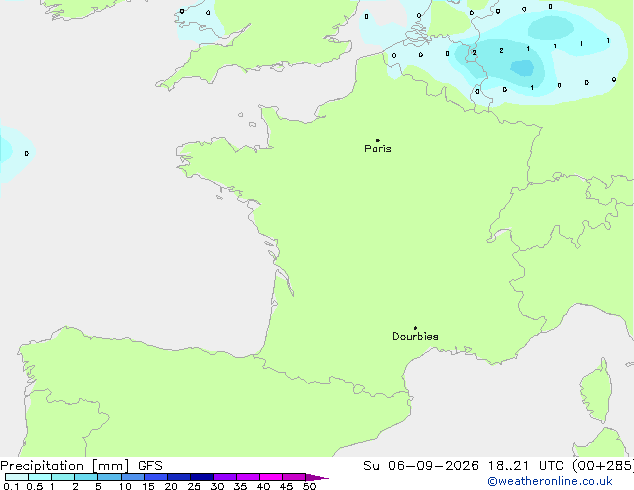Click the Precipitation [mm] GFS title
The width and height of the screenshot is (634, 490).
point(81,466)
